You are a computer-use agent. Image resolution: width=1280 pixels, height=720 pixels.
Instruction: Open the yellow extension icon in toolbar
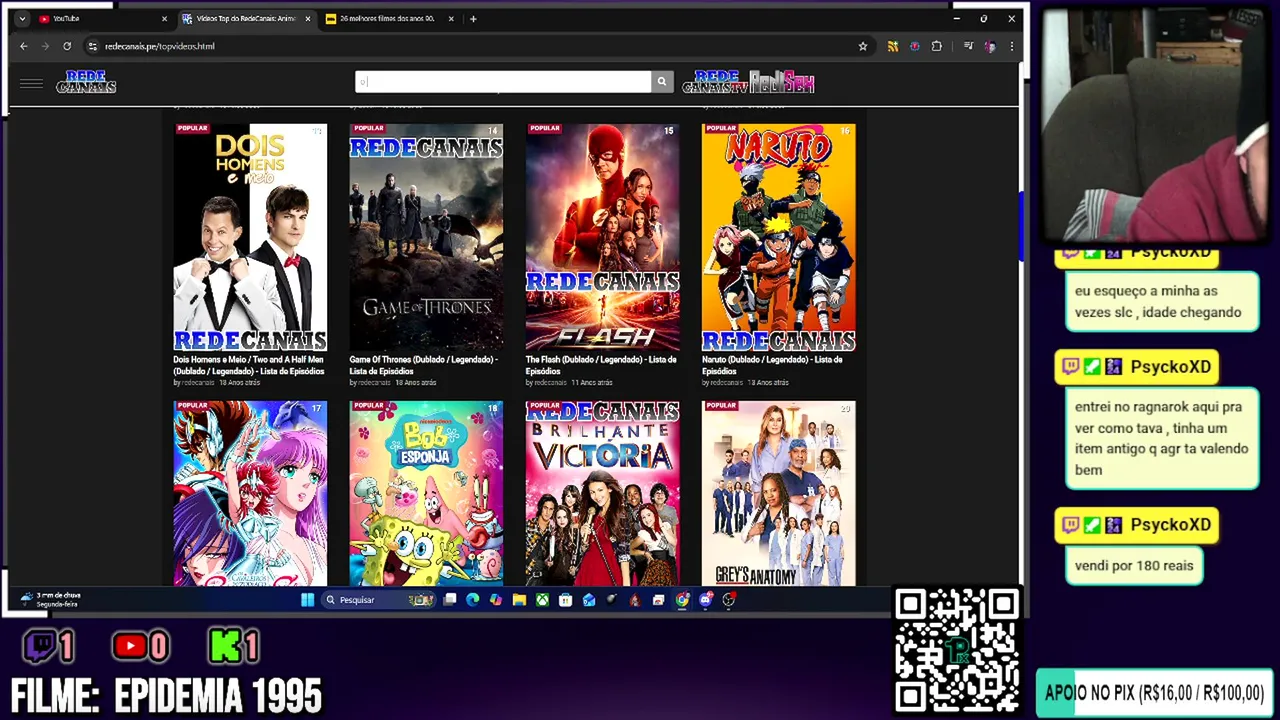pyautogui.click(x=893, y=46)
